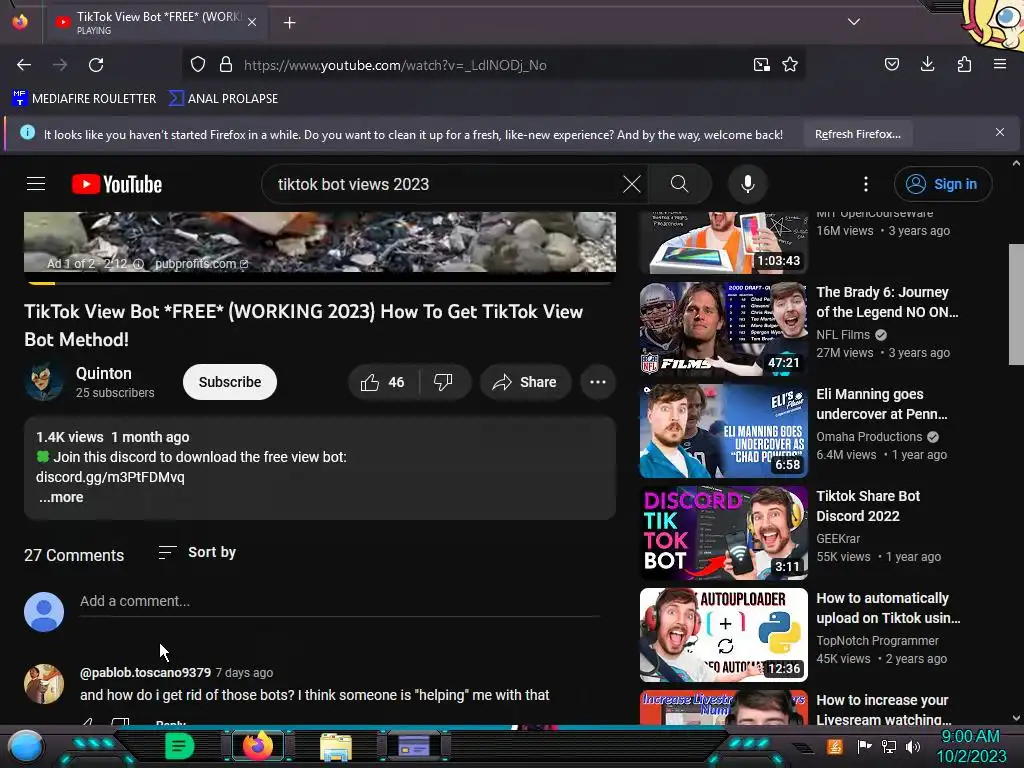Open File Explorer from taskbar
Image resolution: width=1024 pixels, height=768 pixels.
[336, 746]
